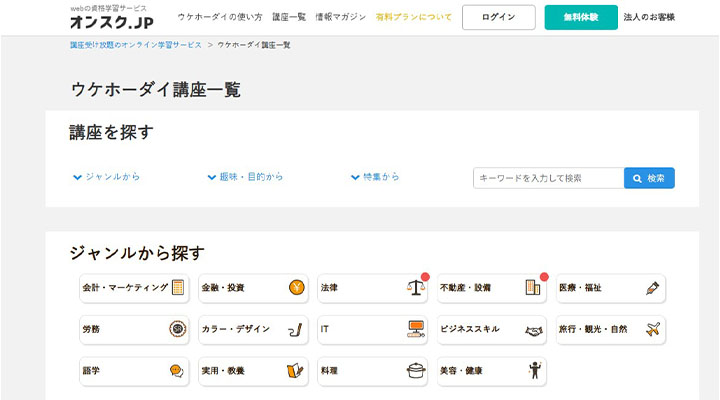This screenshot has width=720, height=400.
Task: Open 講座一覧 in the top navigation
Action: pyautogui.click(x=289, y=17)
